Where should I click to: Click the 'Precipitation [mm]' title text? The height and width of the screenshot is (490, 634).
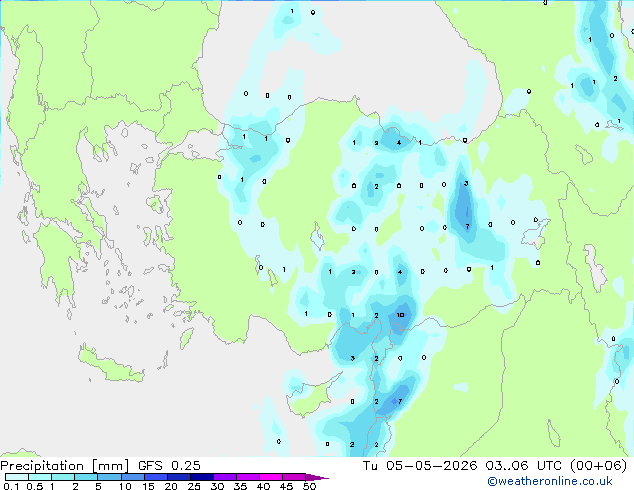(64, 466)
